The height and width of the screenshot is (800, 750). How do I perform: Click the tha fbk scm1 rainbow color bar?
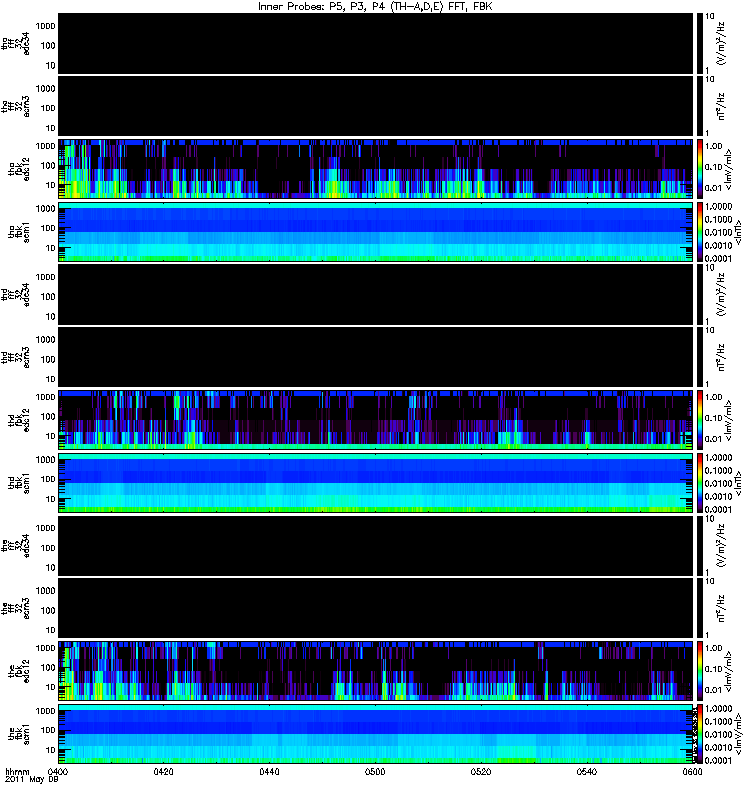pyautogui.click(x=700, y=232)
